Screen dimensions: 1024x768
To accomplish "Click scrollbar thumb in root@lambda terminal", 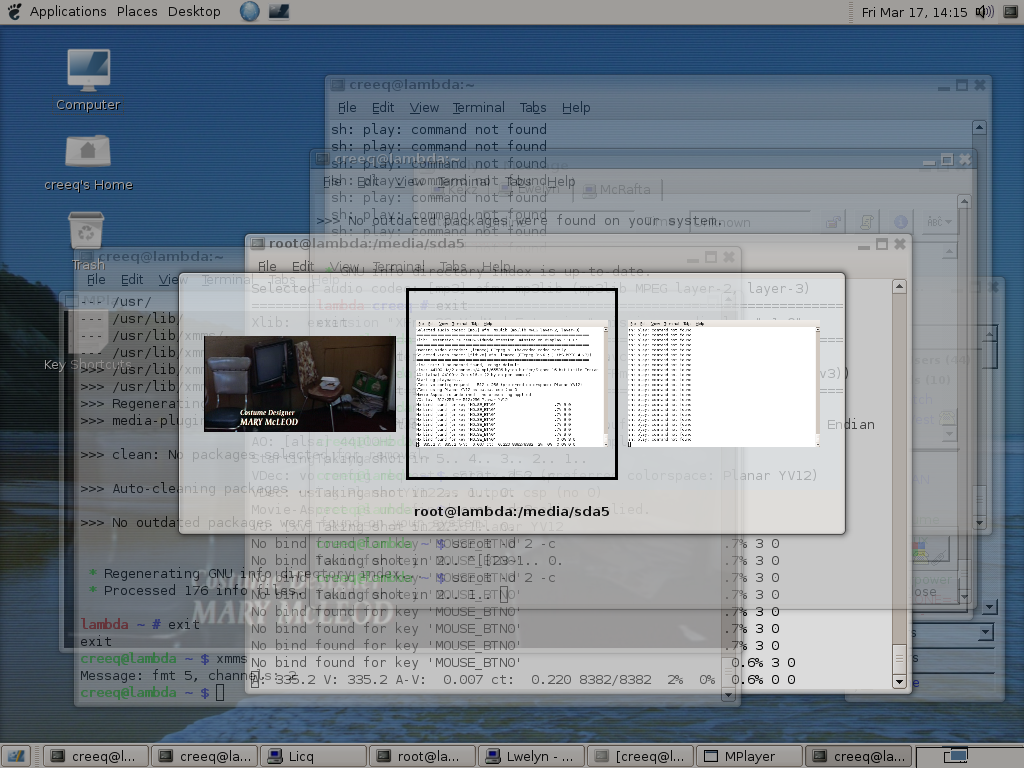I will [x=899, y=658].
